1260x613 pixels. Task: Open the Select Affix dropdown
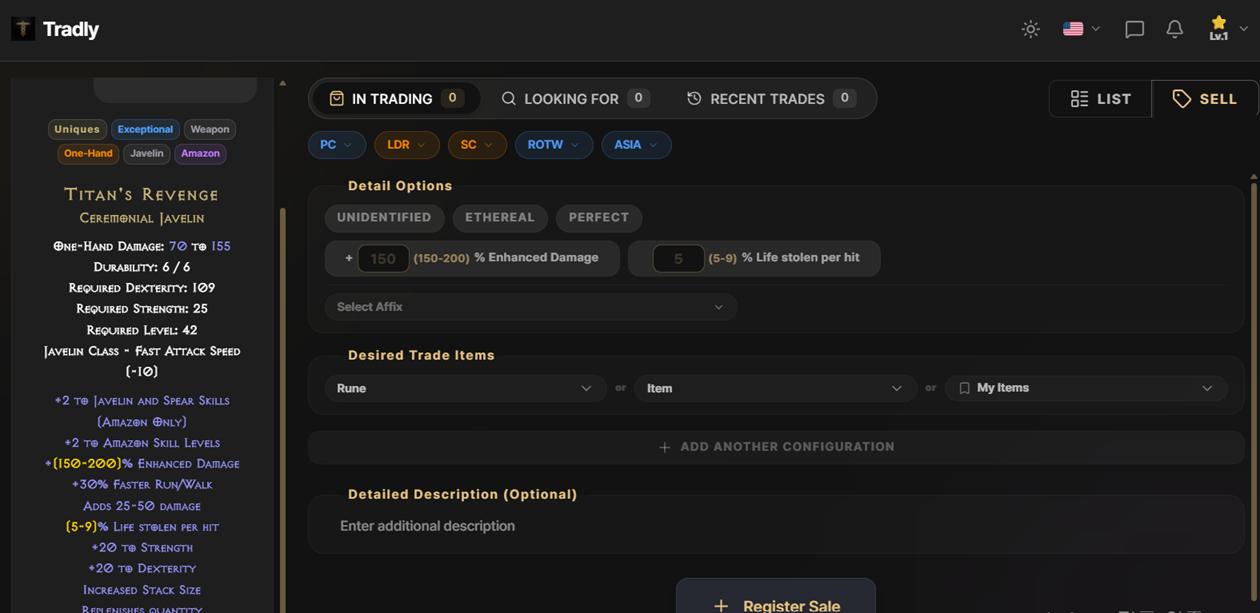click(x=531, y=307)
